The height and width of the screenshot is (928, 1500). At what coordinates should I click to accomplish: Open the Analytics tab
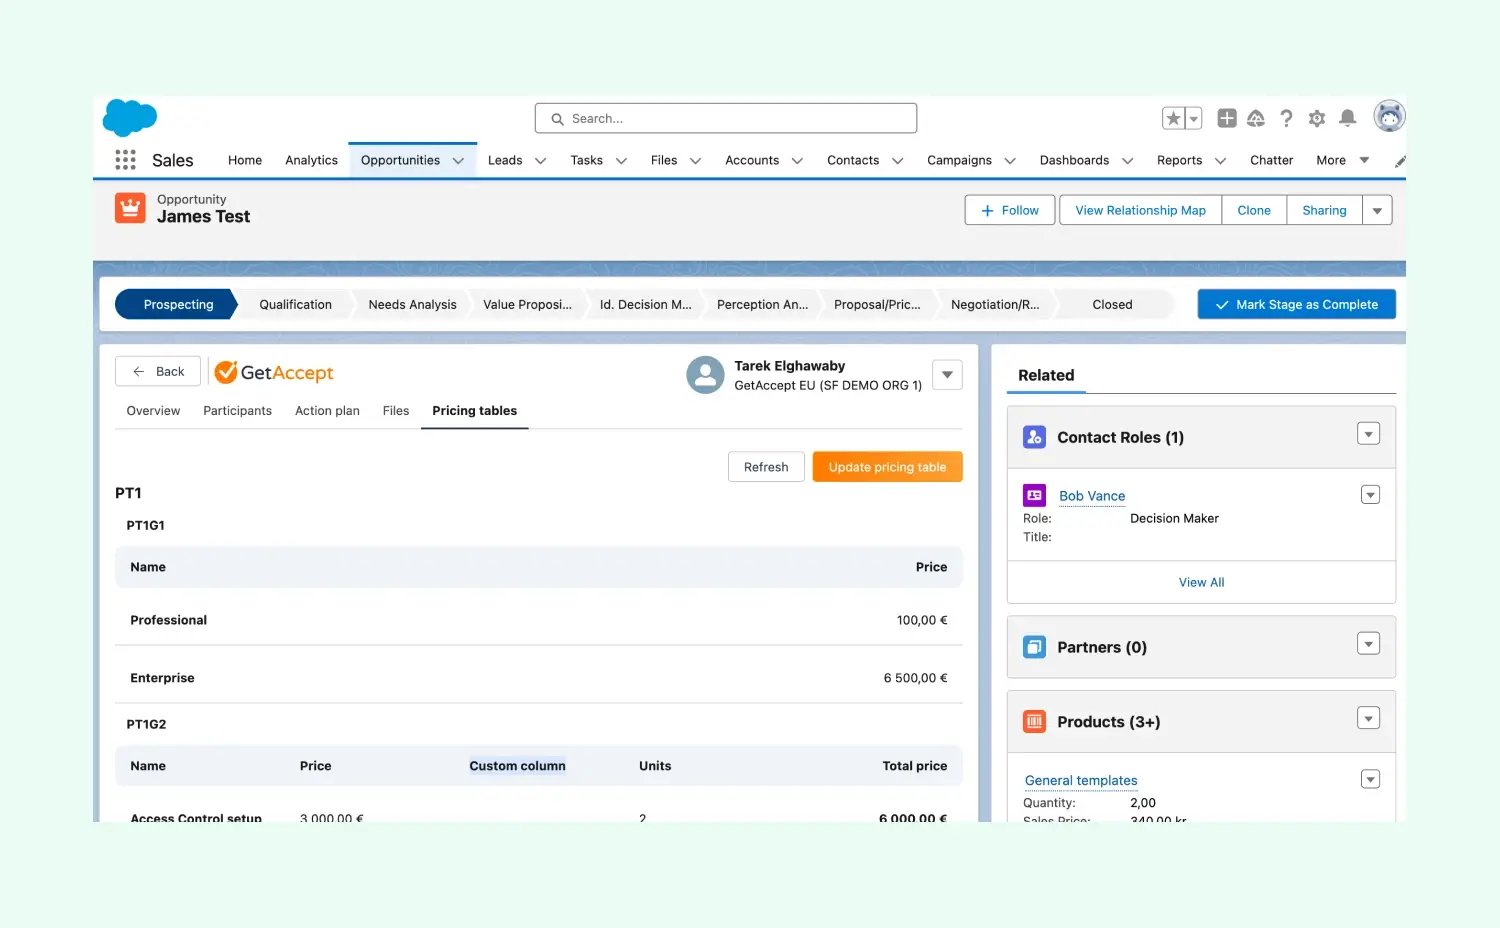pos(311,160)
